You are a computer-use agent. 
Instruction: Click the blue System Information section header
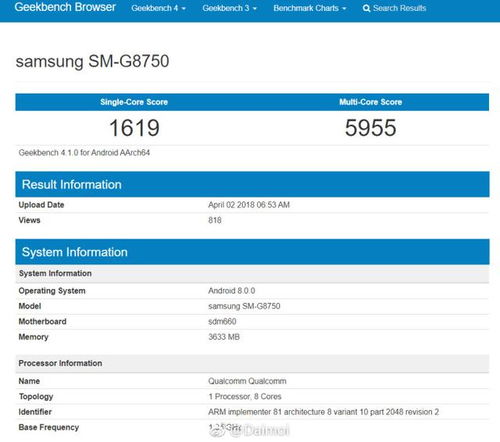[252, 252]
